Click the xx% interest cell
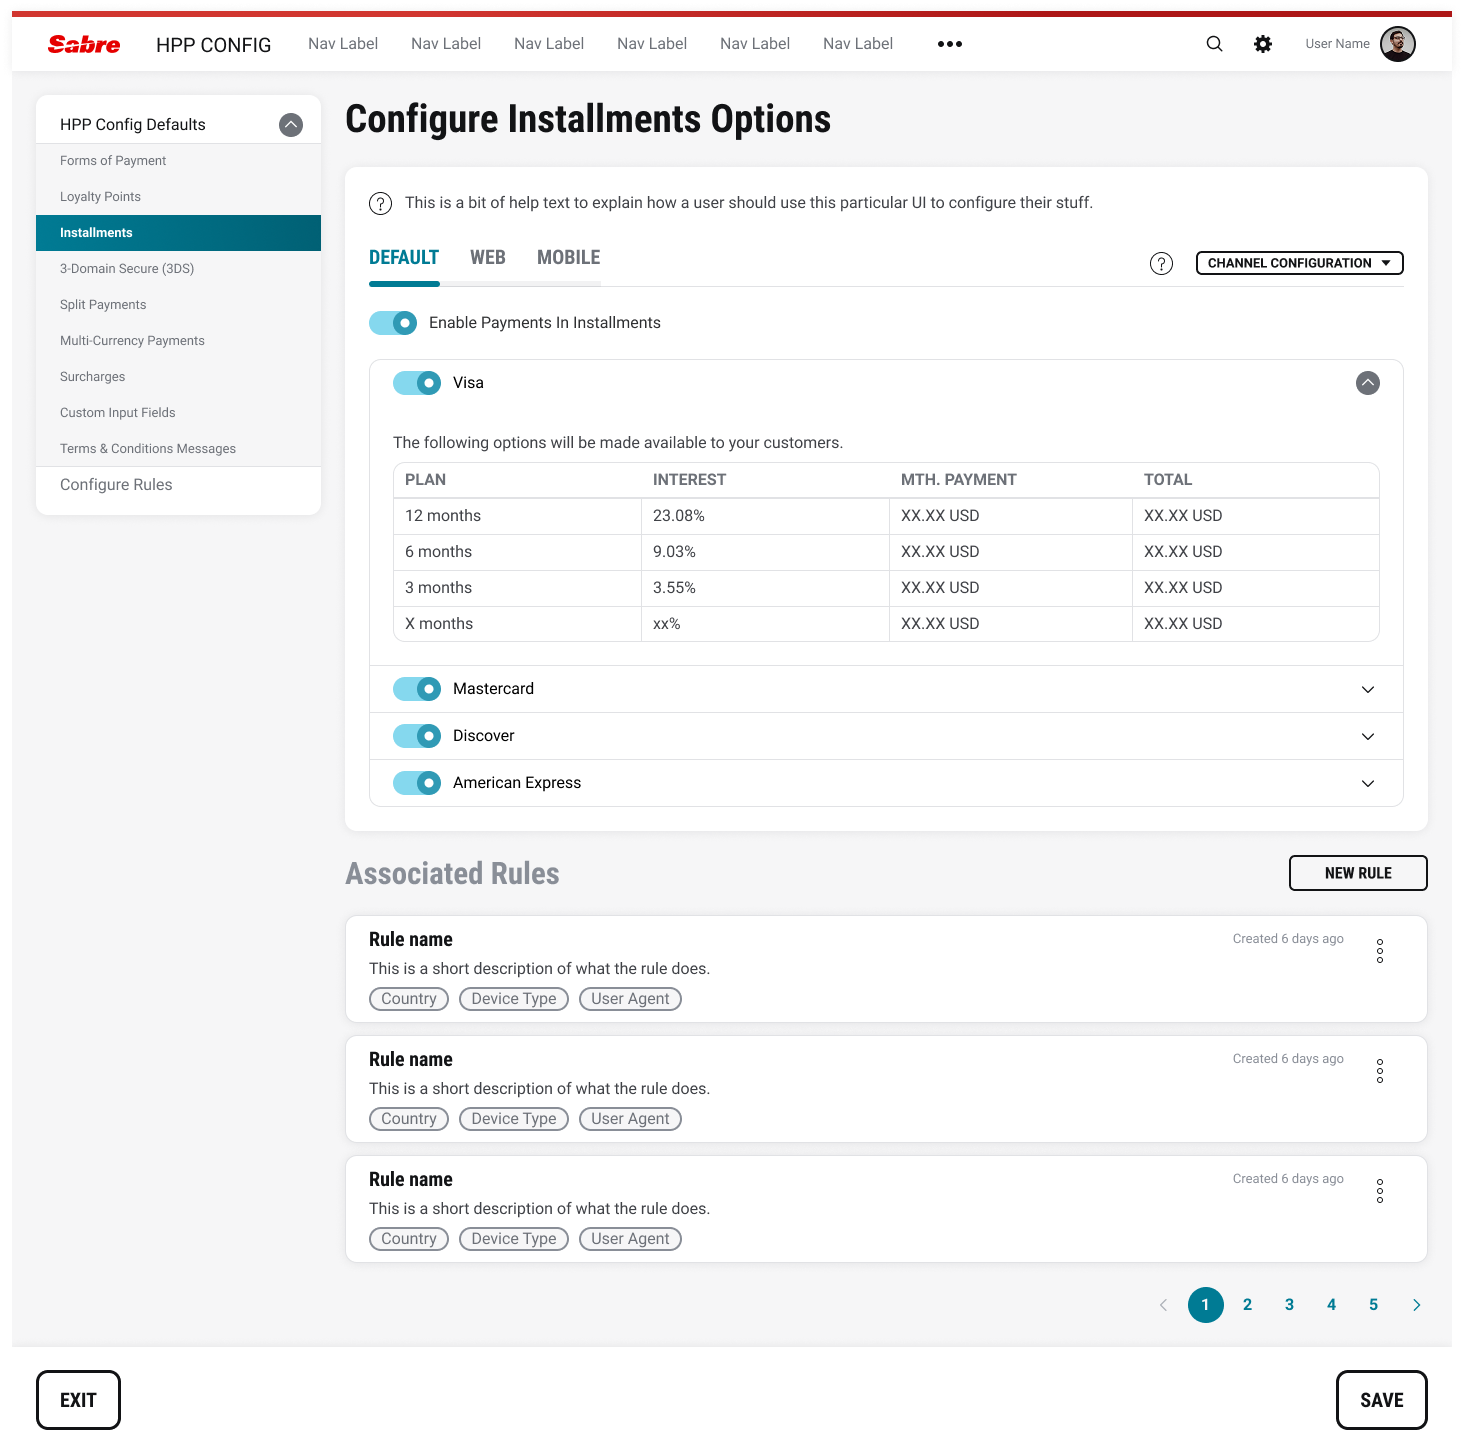This screenshot has width=1464, height=1453. click(x=765, y=624)
